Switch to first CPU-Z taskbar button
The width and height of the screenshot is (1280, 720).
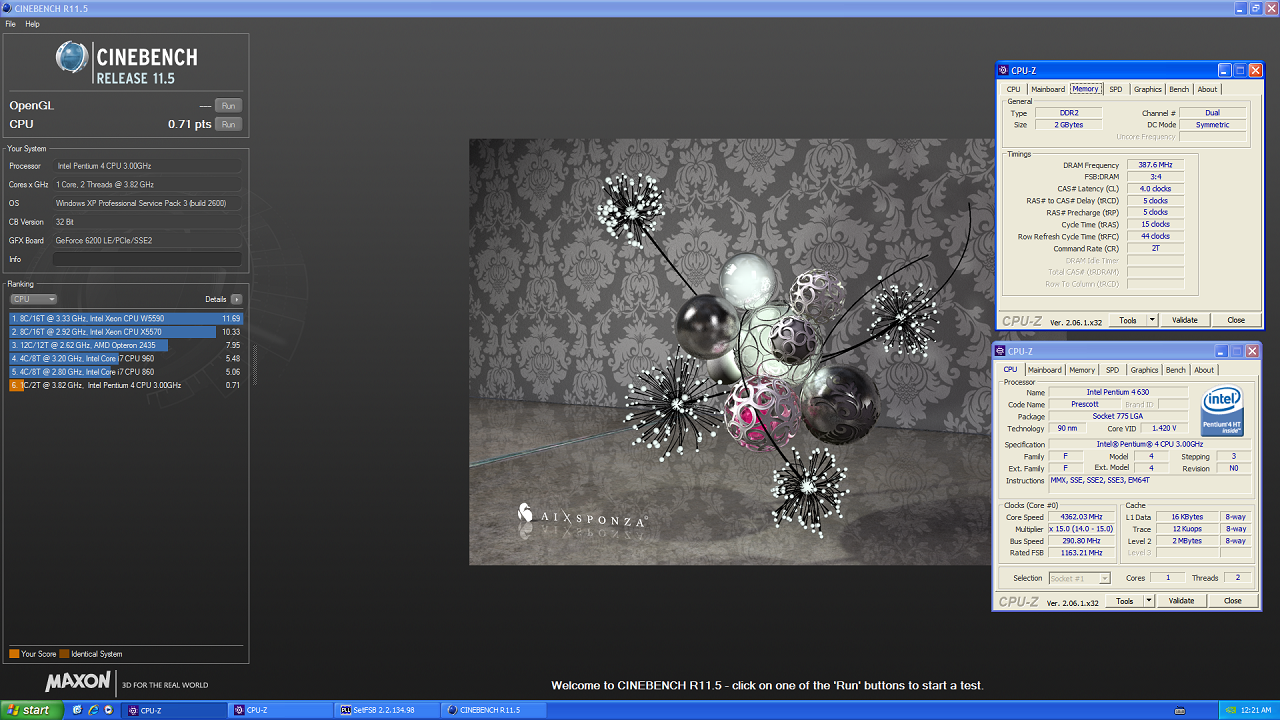[175, 710]
